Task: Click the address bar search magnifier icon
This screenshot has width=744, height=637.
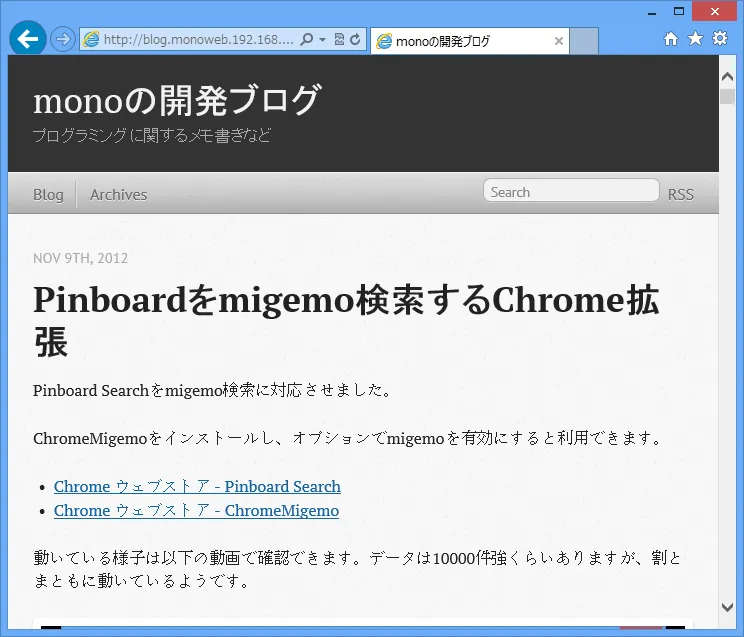Action: [x=307, y=40]
